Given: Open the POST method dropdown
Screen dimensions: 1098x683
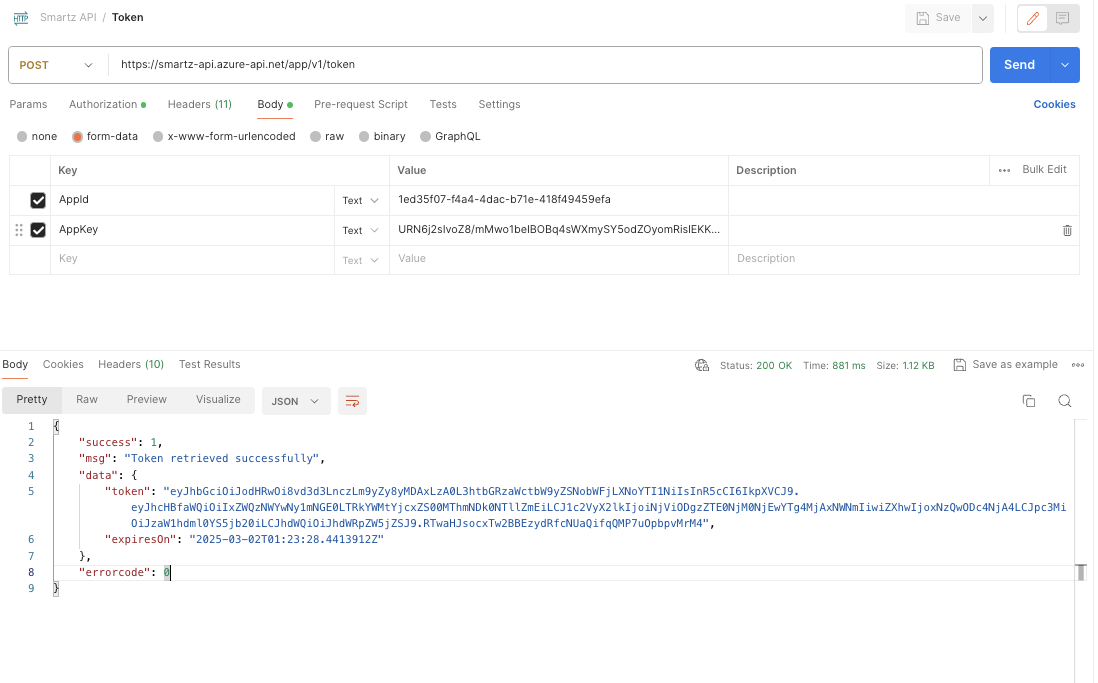Looking at the screenshot, I should click(58, 65).
